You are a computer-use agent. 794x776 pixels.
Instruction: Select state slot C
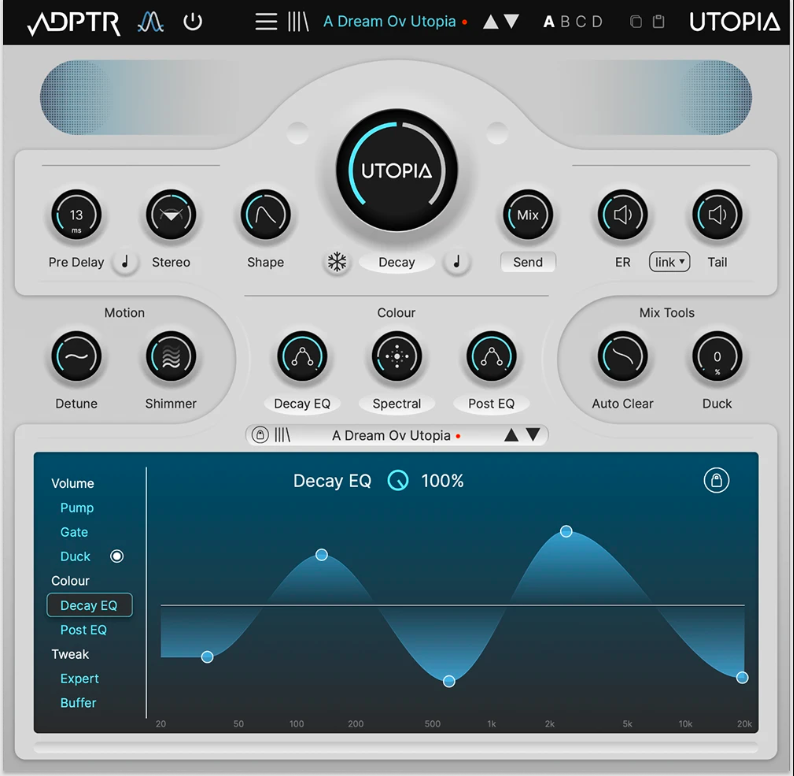coord(581,22)
